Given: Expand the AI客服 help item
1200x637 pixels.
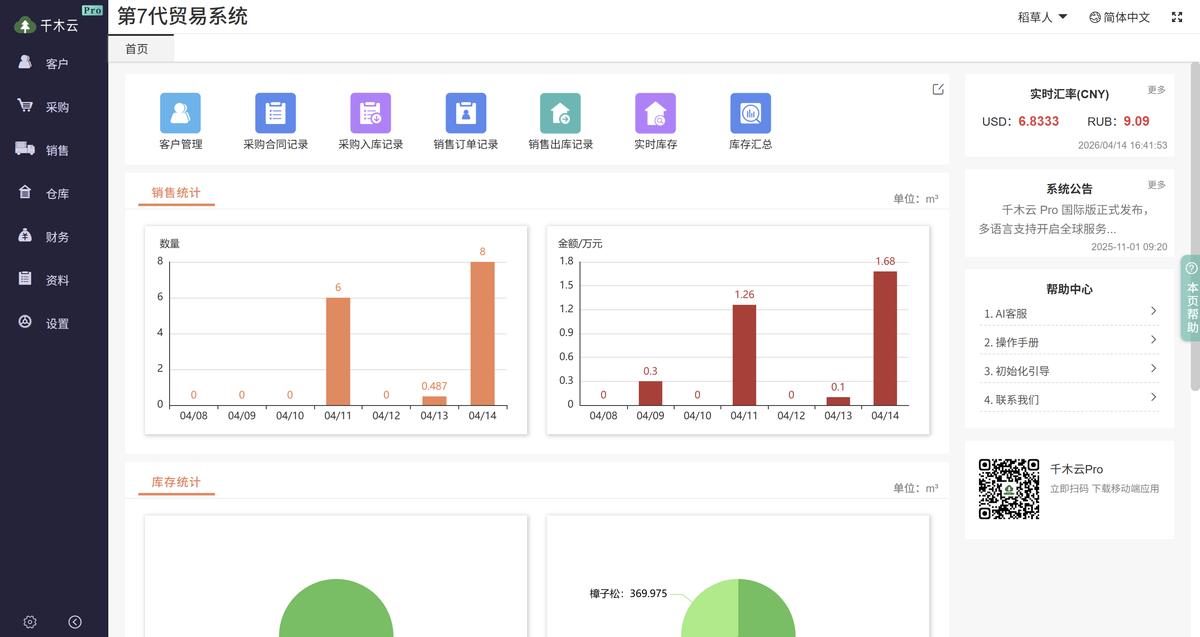Looking at the screenshot, I should (1068, 313).
